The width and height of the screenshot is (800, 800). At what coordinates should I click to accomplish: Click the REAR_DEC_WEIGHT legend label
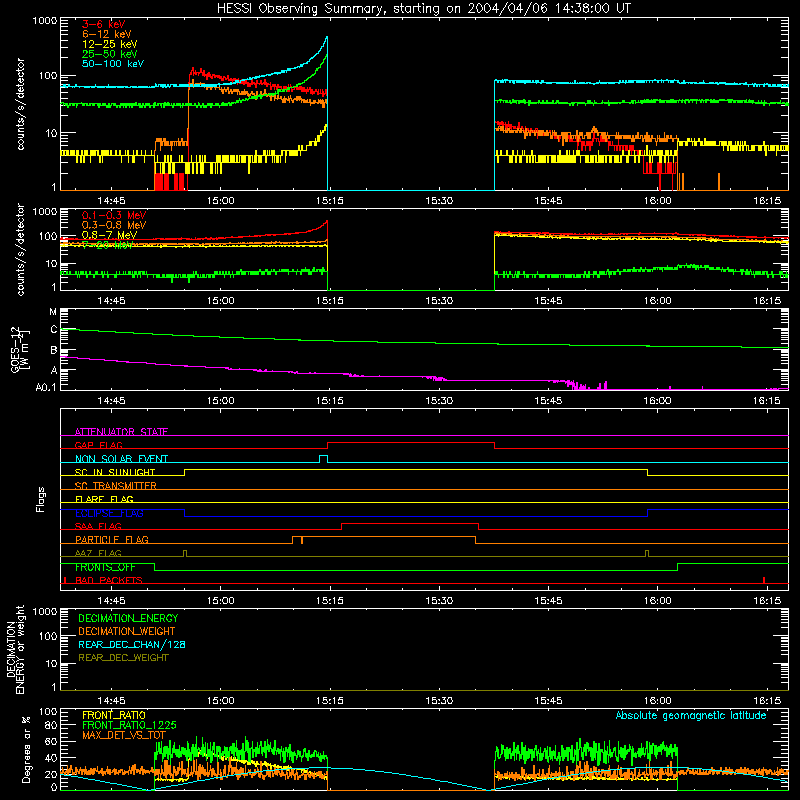pyautogui.click(x=123, y=658)
